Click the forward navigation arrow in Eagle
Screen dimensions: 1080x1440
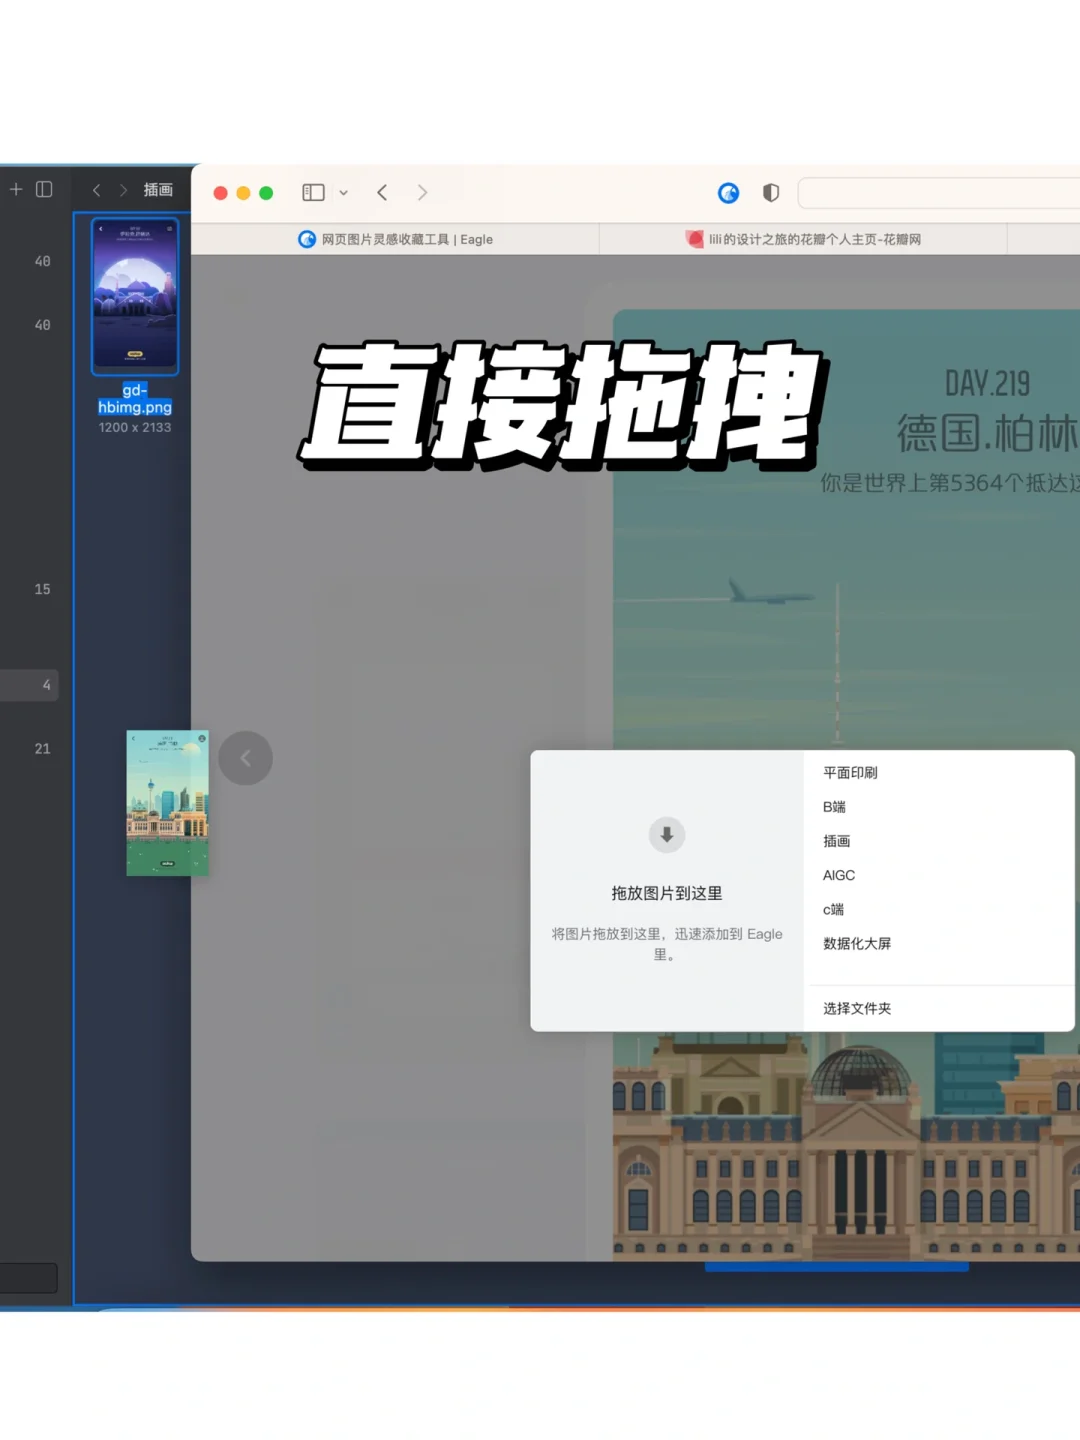[x=123, y=190]
